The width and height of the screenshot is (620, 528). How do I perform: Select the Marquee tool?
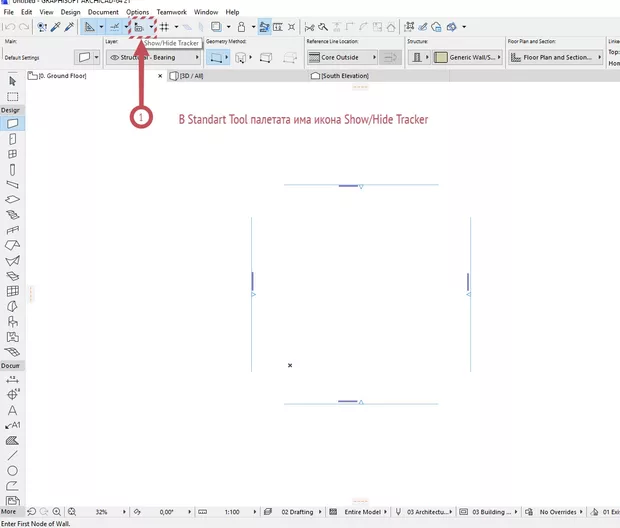12,97
